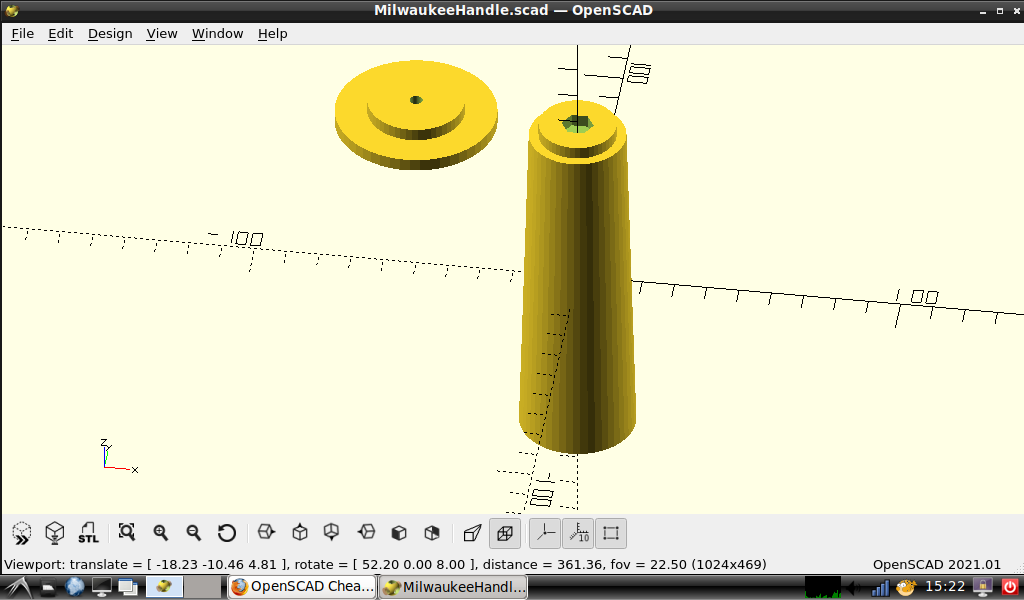
Task: Export the model as STL
Action: tap(88, 533)
